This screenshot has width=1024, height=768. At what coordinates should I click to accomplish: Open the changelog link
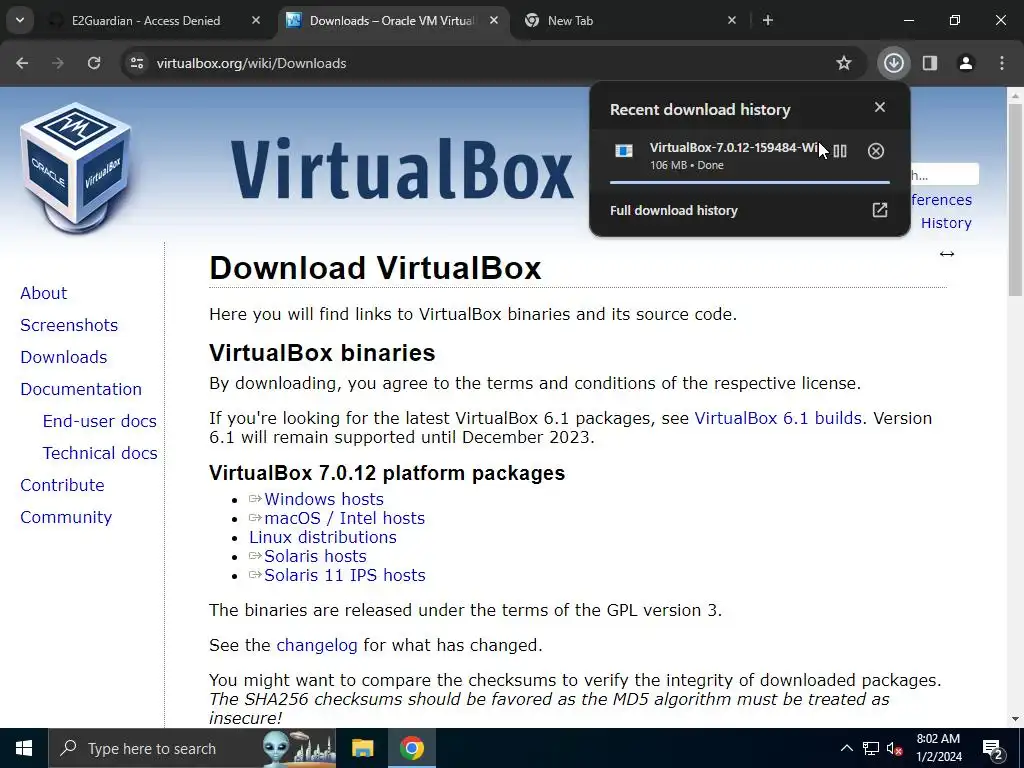(x=317, y=646)
